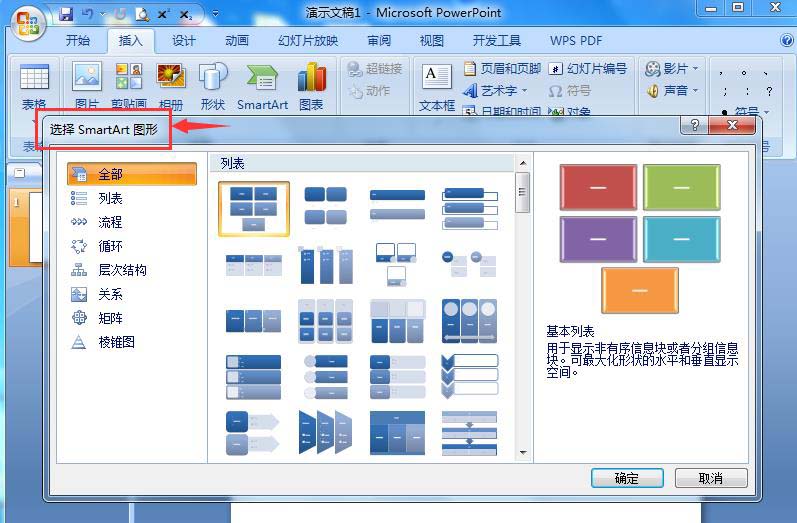Choose the trapezoid list layout

(326, 432)
